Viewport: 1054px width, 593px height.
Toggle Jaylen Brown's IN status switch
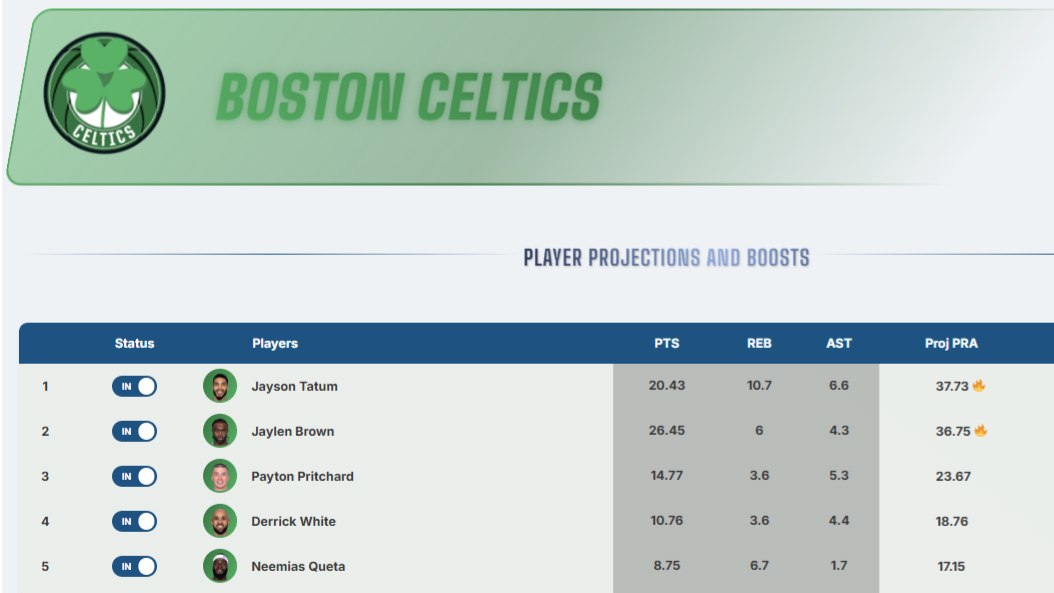pos(134,431)
